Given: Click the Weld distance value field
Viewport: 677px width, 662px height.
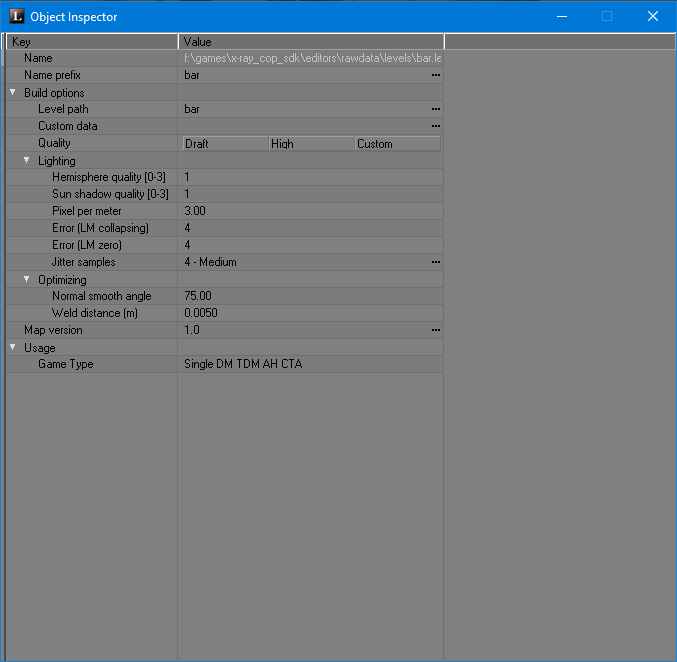Looking at the screenshot, I should point(310,313).
